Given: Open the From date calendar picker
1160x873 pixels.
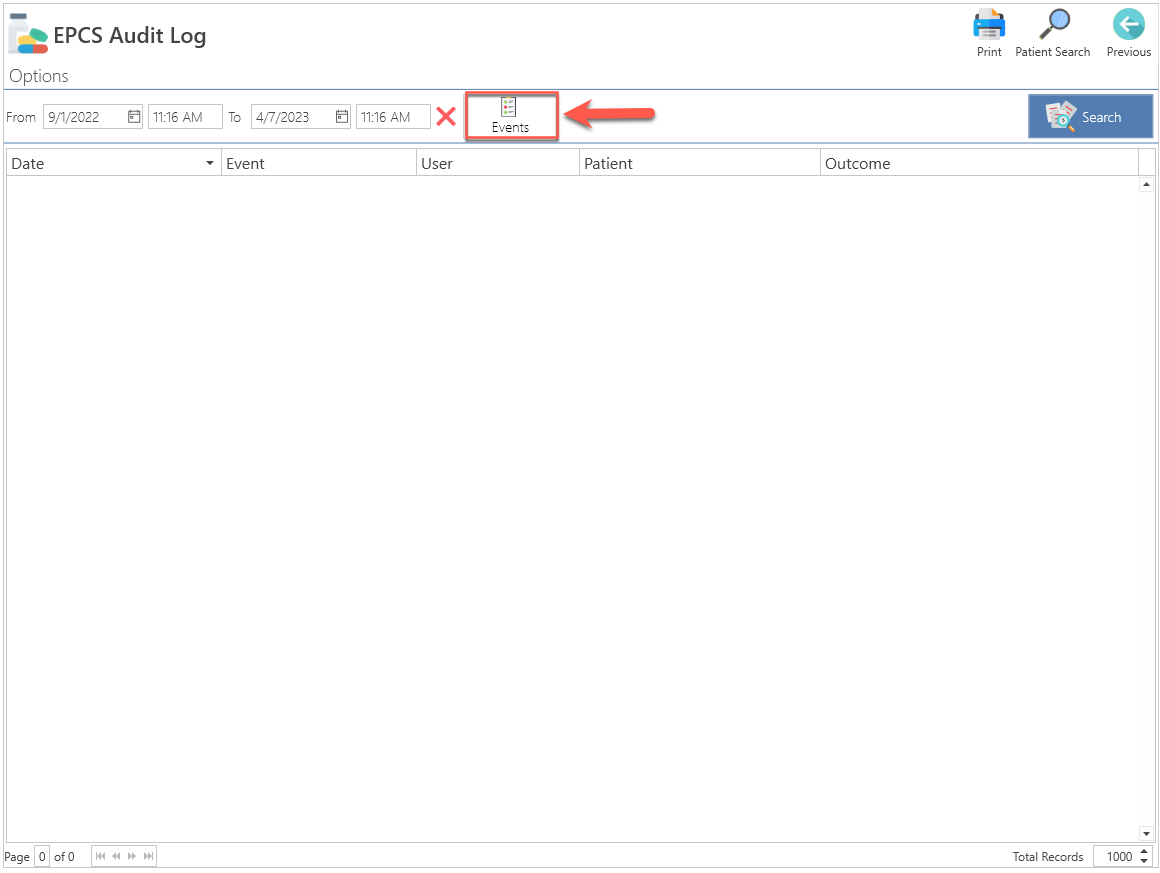Looking at the screenshot, I should pos(134,117).
